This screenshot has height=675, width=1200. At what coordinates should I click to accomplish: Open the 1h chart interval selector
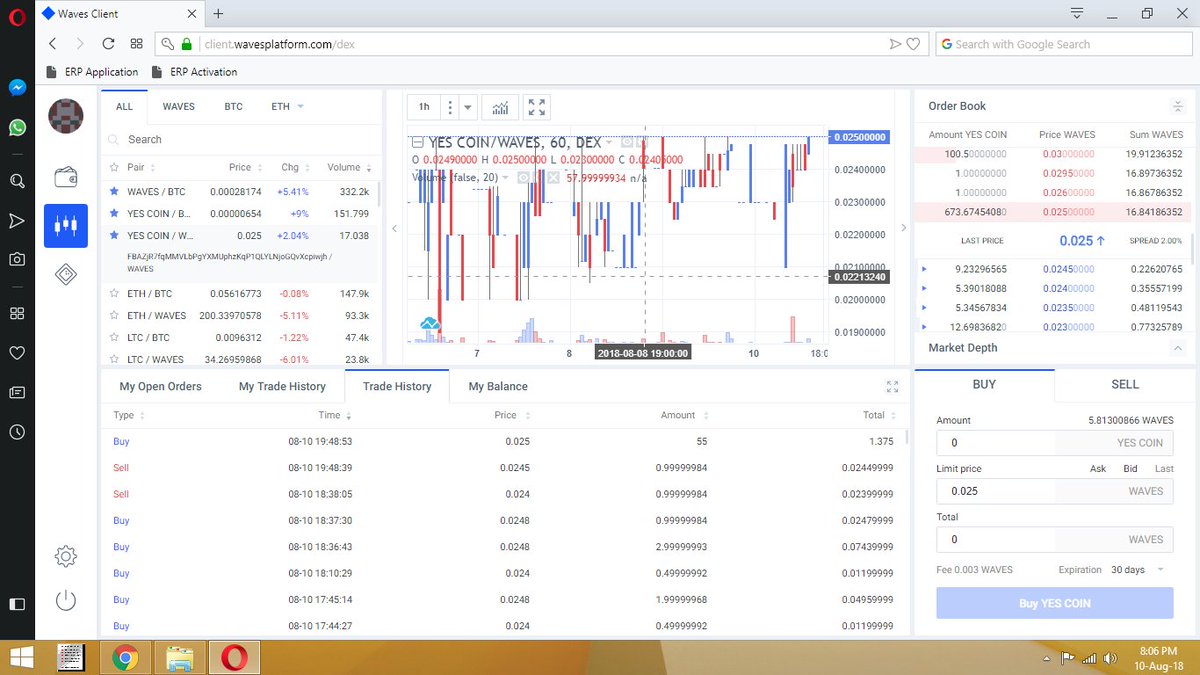pos(424,107)
